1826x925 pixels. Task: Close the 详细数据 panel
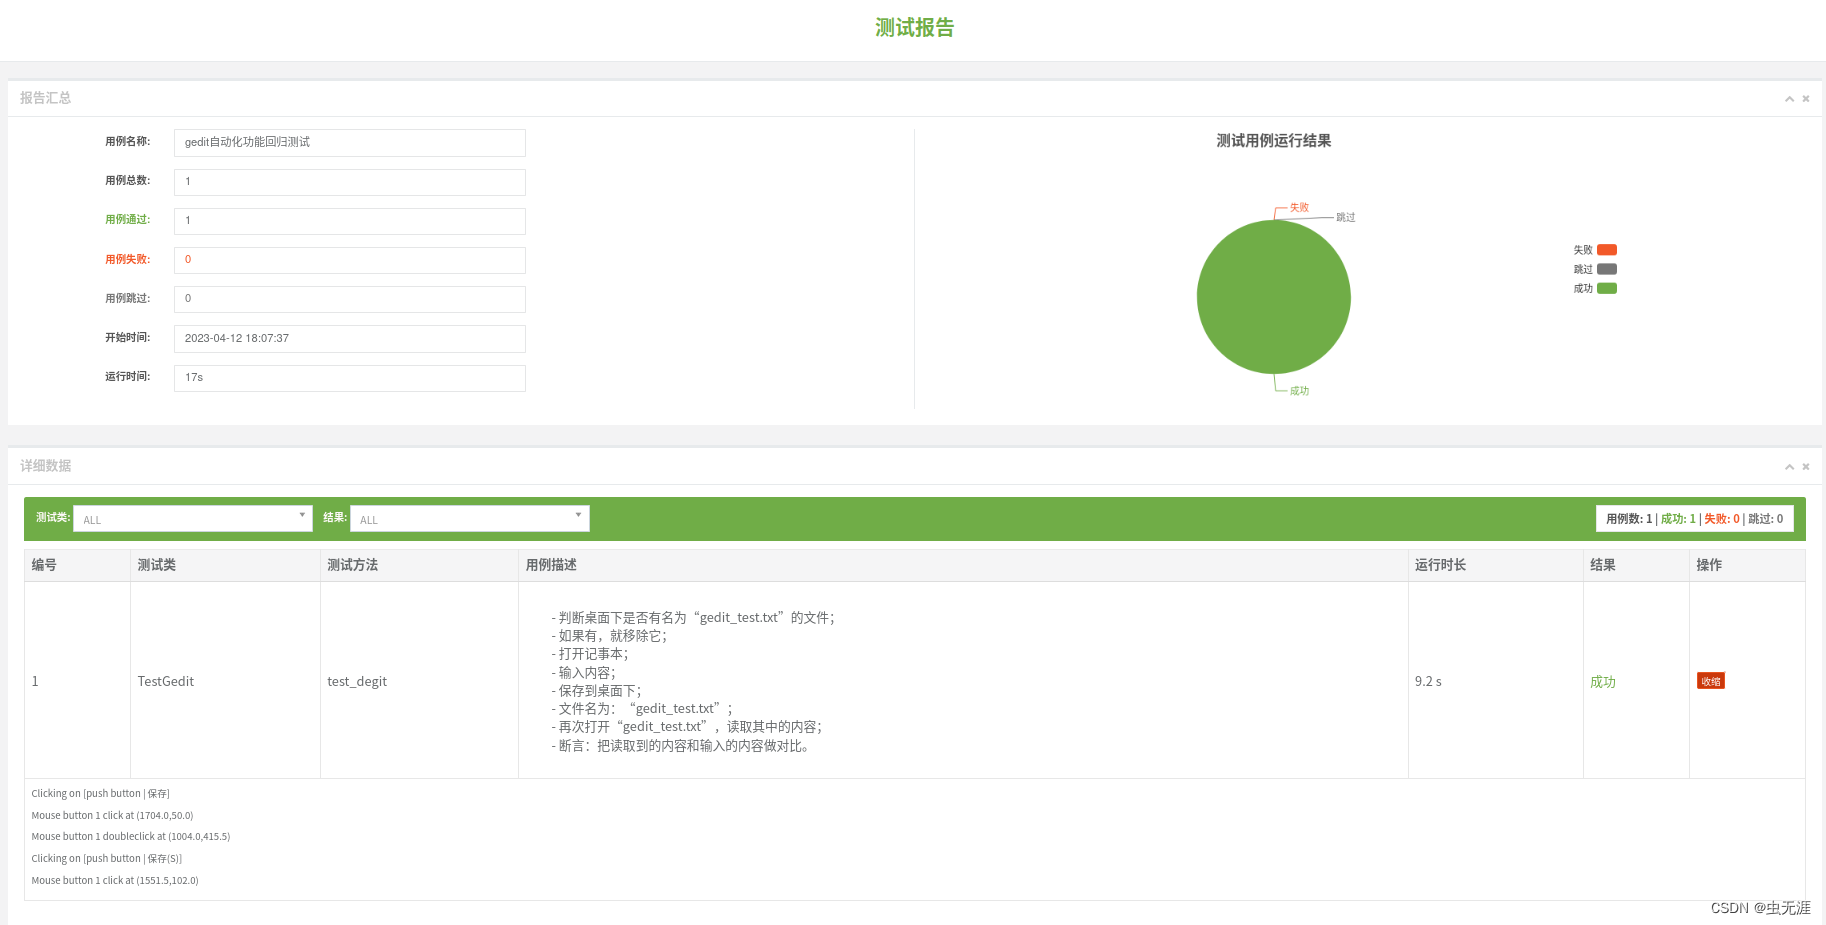point(1806,467)
